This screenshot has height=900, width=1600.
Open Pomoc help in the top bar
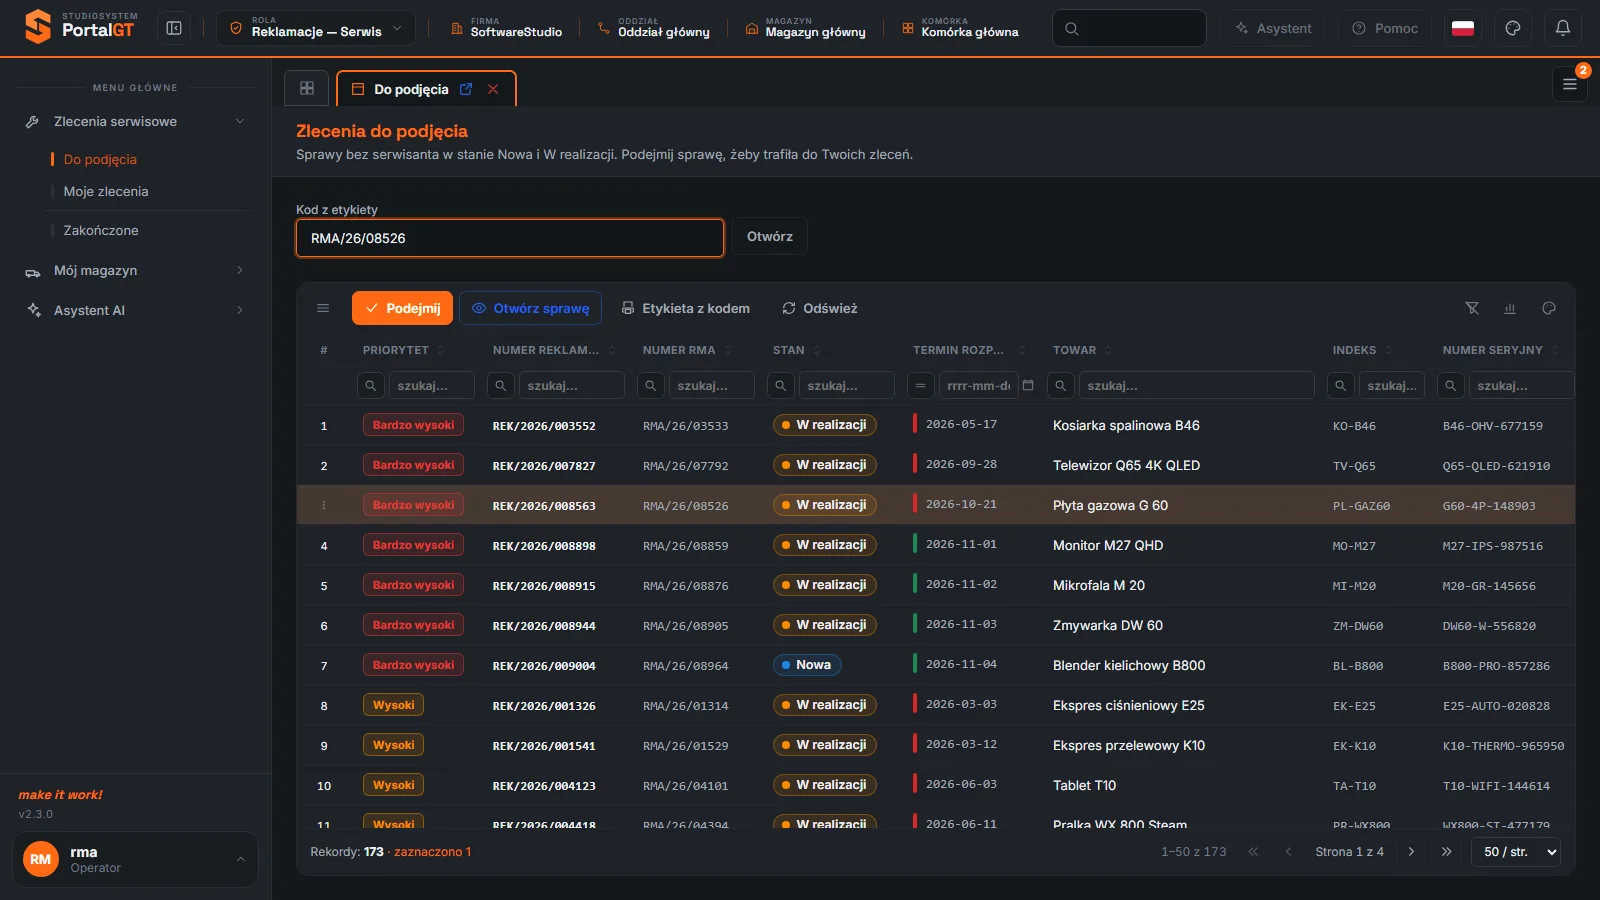pyautogui.click(x=1385, y=28)
